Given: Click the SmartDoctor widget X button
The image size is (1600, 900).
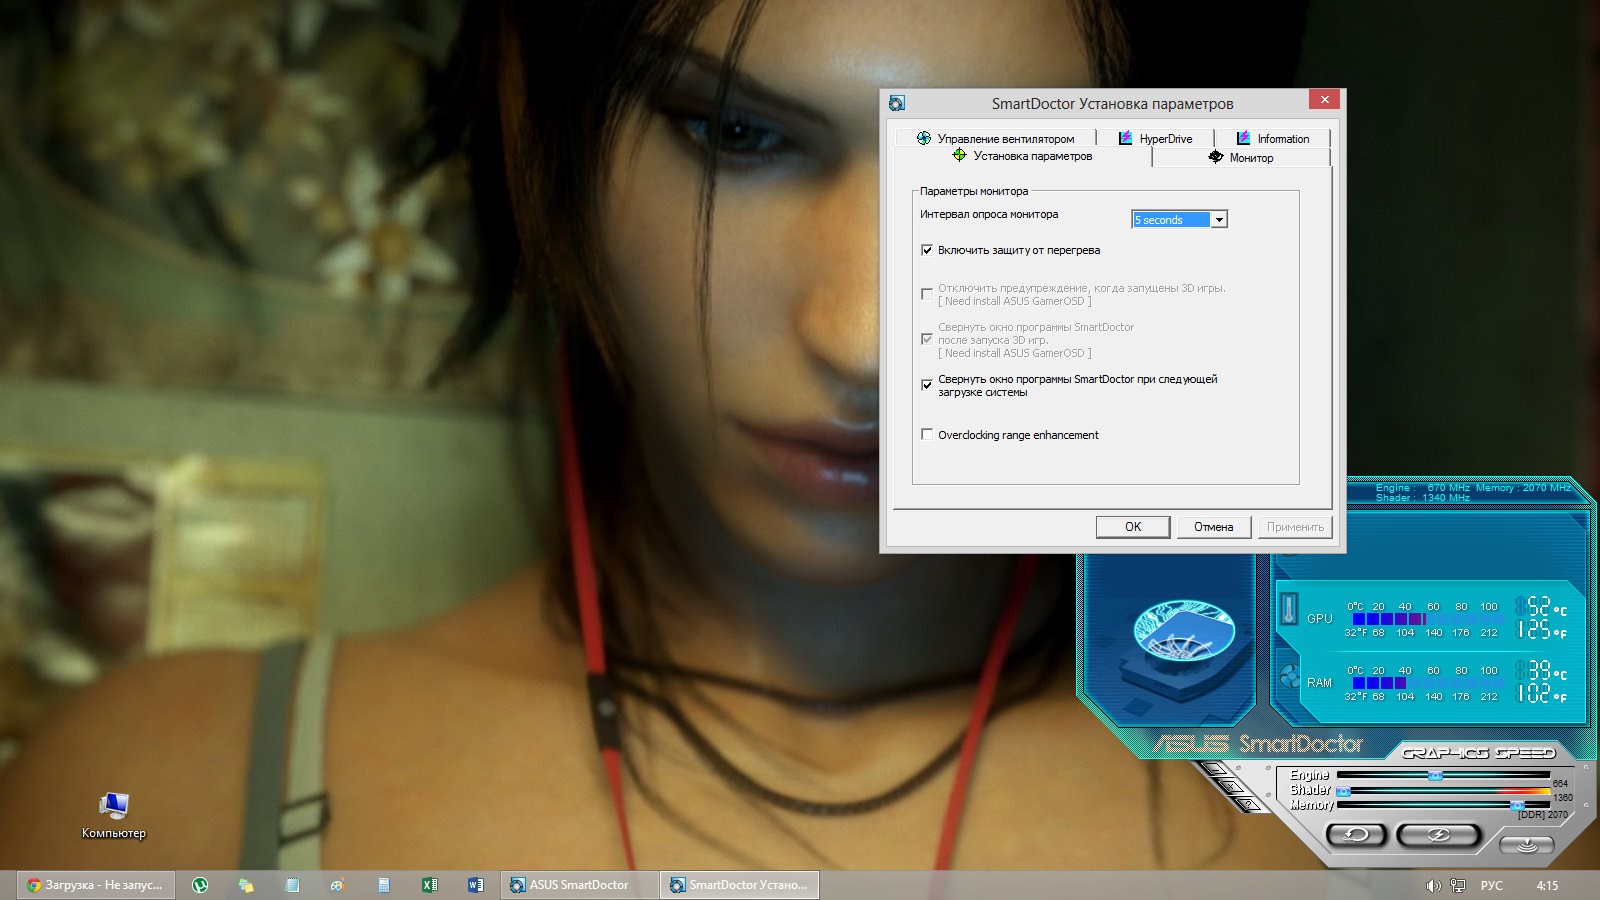Looking at the screenshot, I should click(x=1230, y=785).
